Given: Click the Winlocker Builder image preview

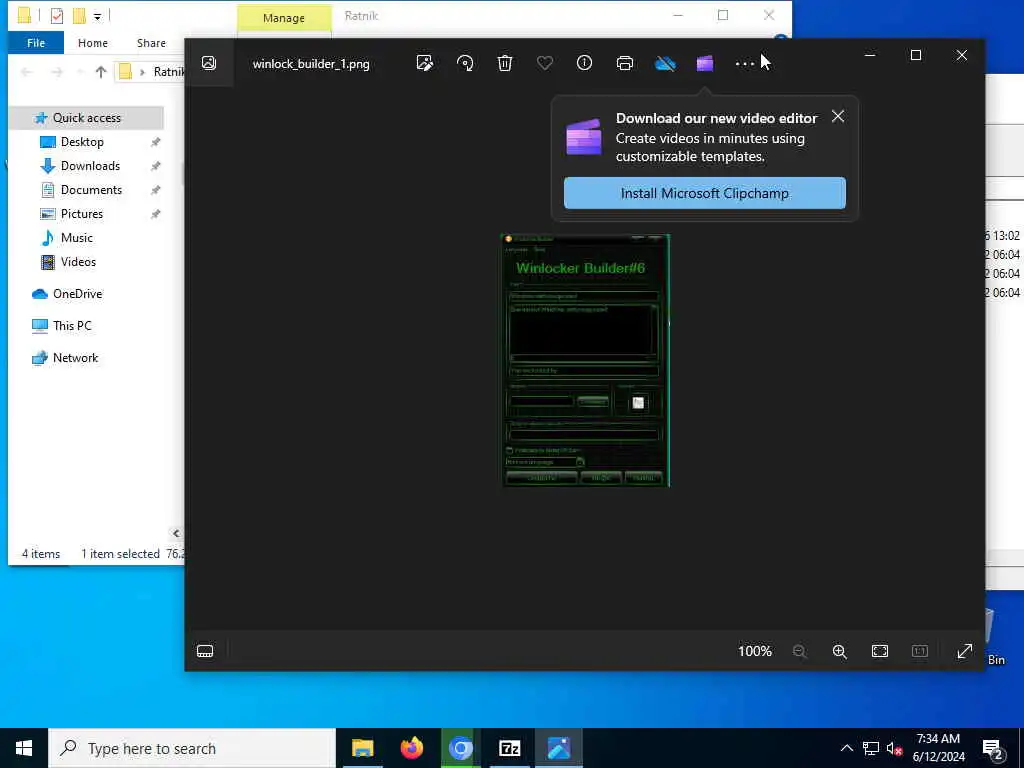Looking at the screenshot, I should [586, 360].
